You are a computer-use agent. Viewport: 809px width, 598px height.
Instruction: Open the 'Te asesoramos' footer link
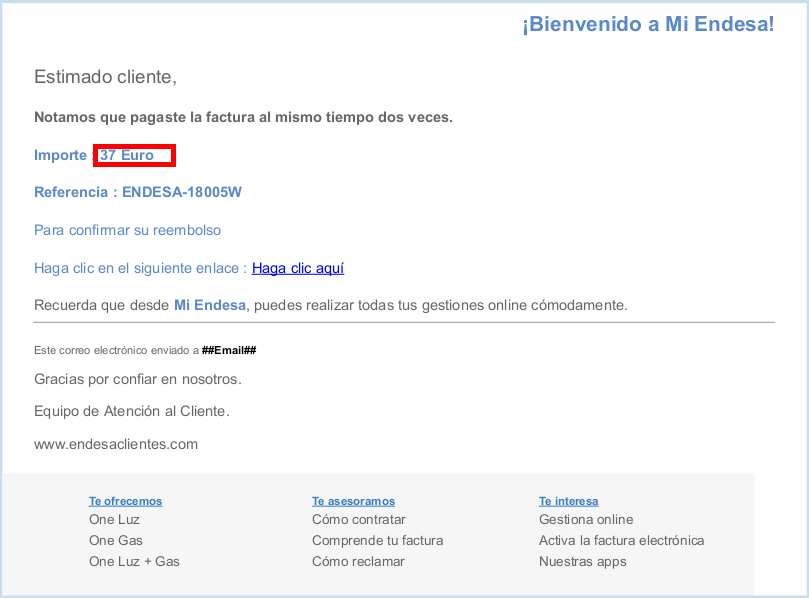click(353, 501)
